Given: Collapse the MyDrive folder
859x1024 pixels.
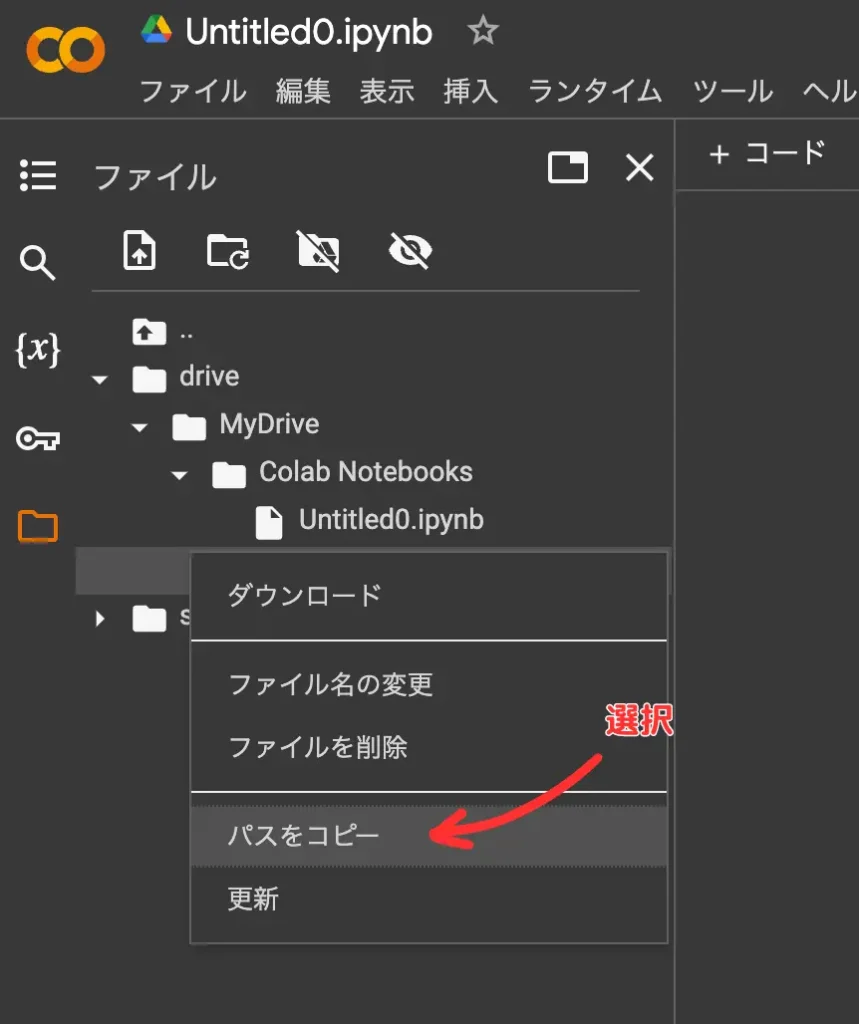Looking at the screenshot, I should coord(139,426).
